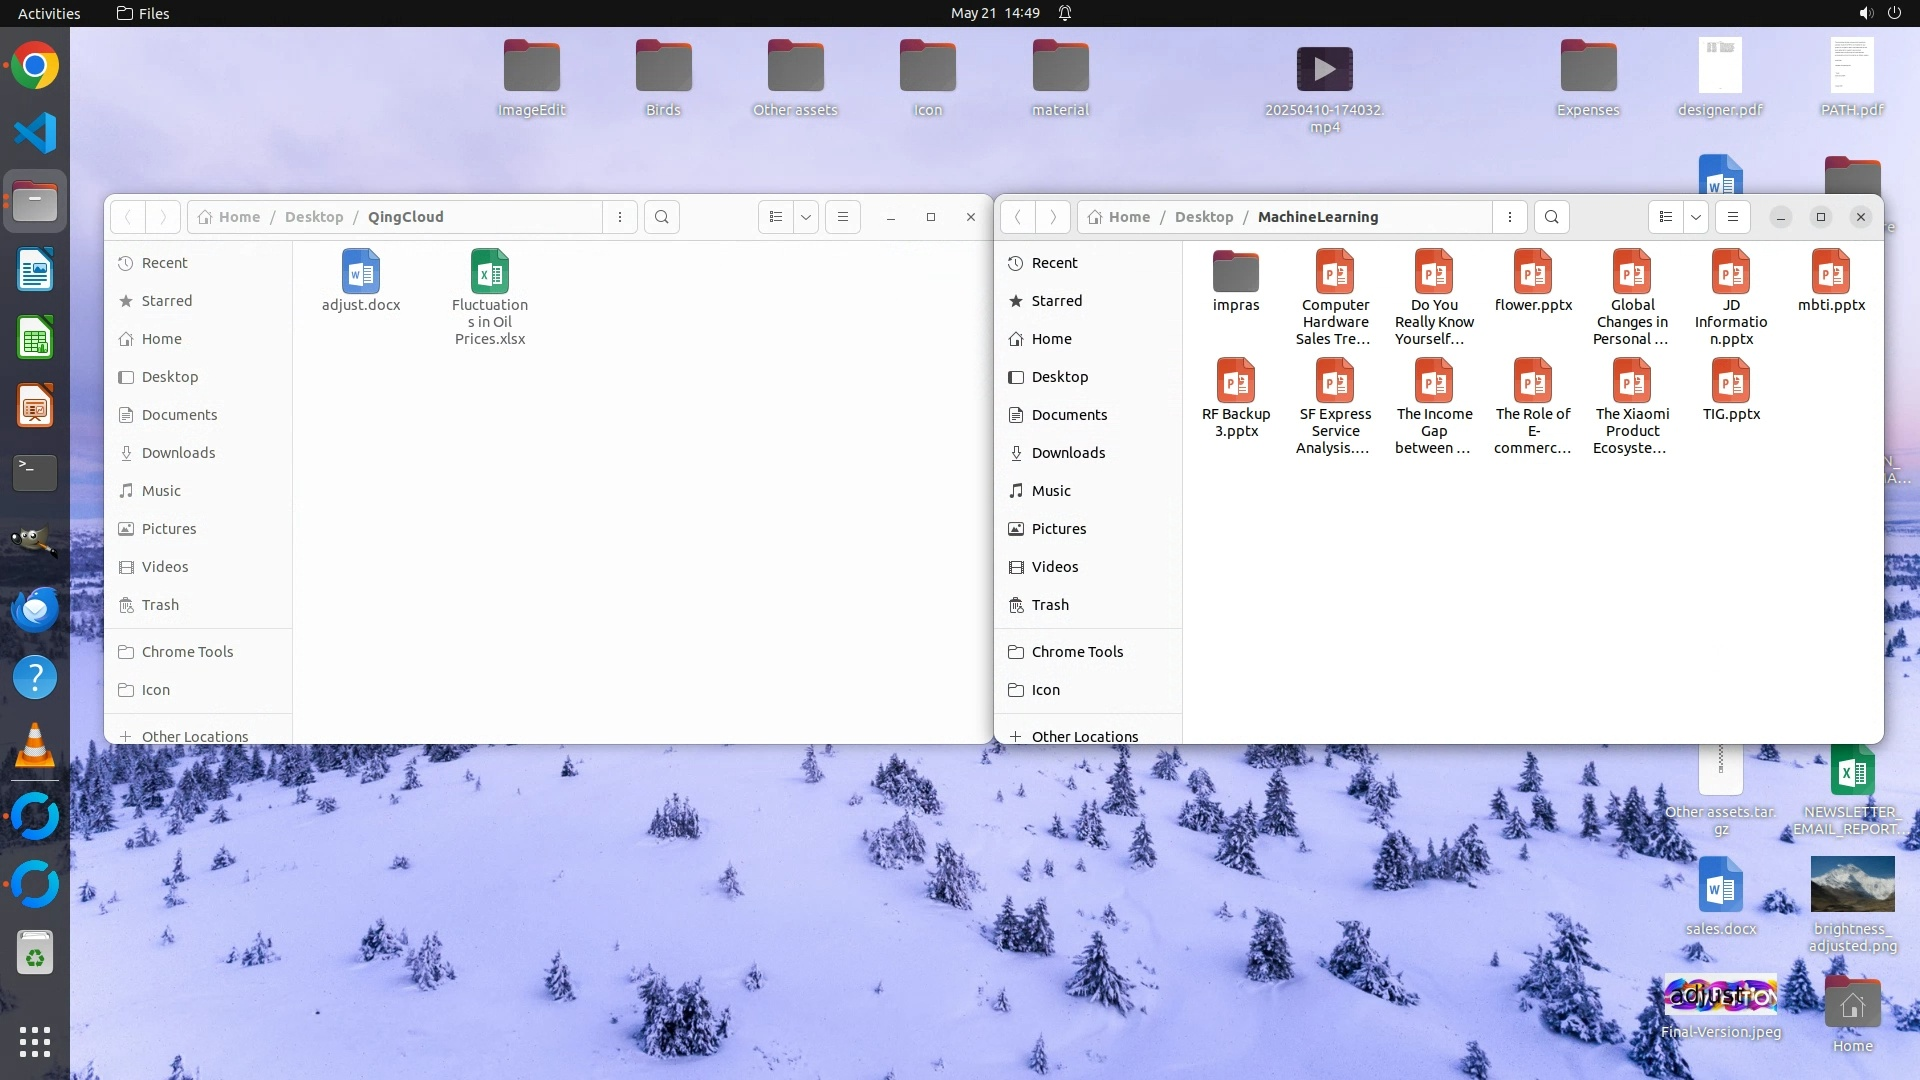Open Downloads in QingCloud window sidebar
The height and width of the screenshot is (1080, 1920).
[178, 453]
